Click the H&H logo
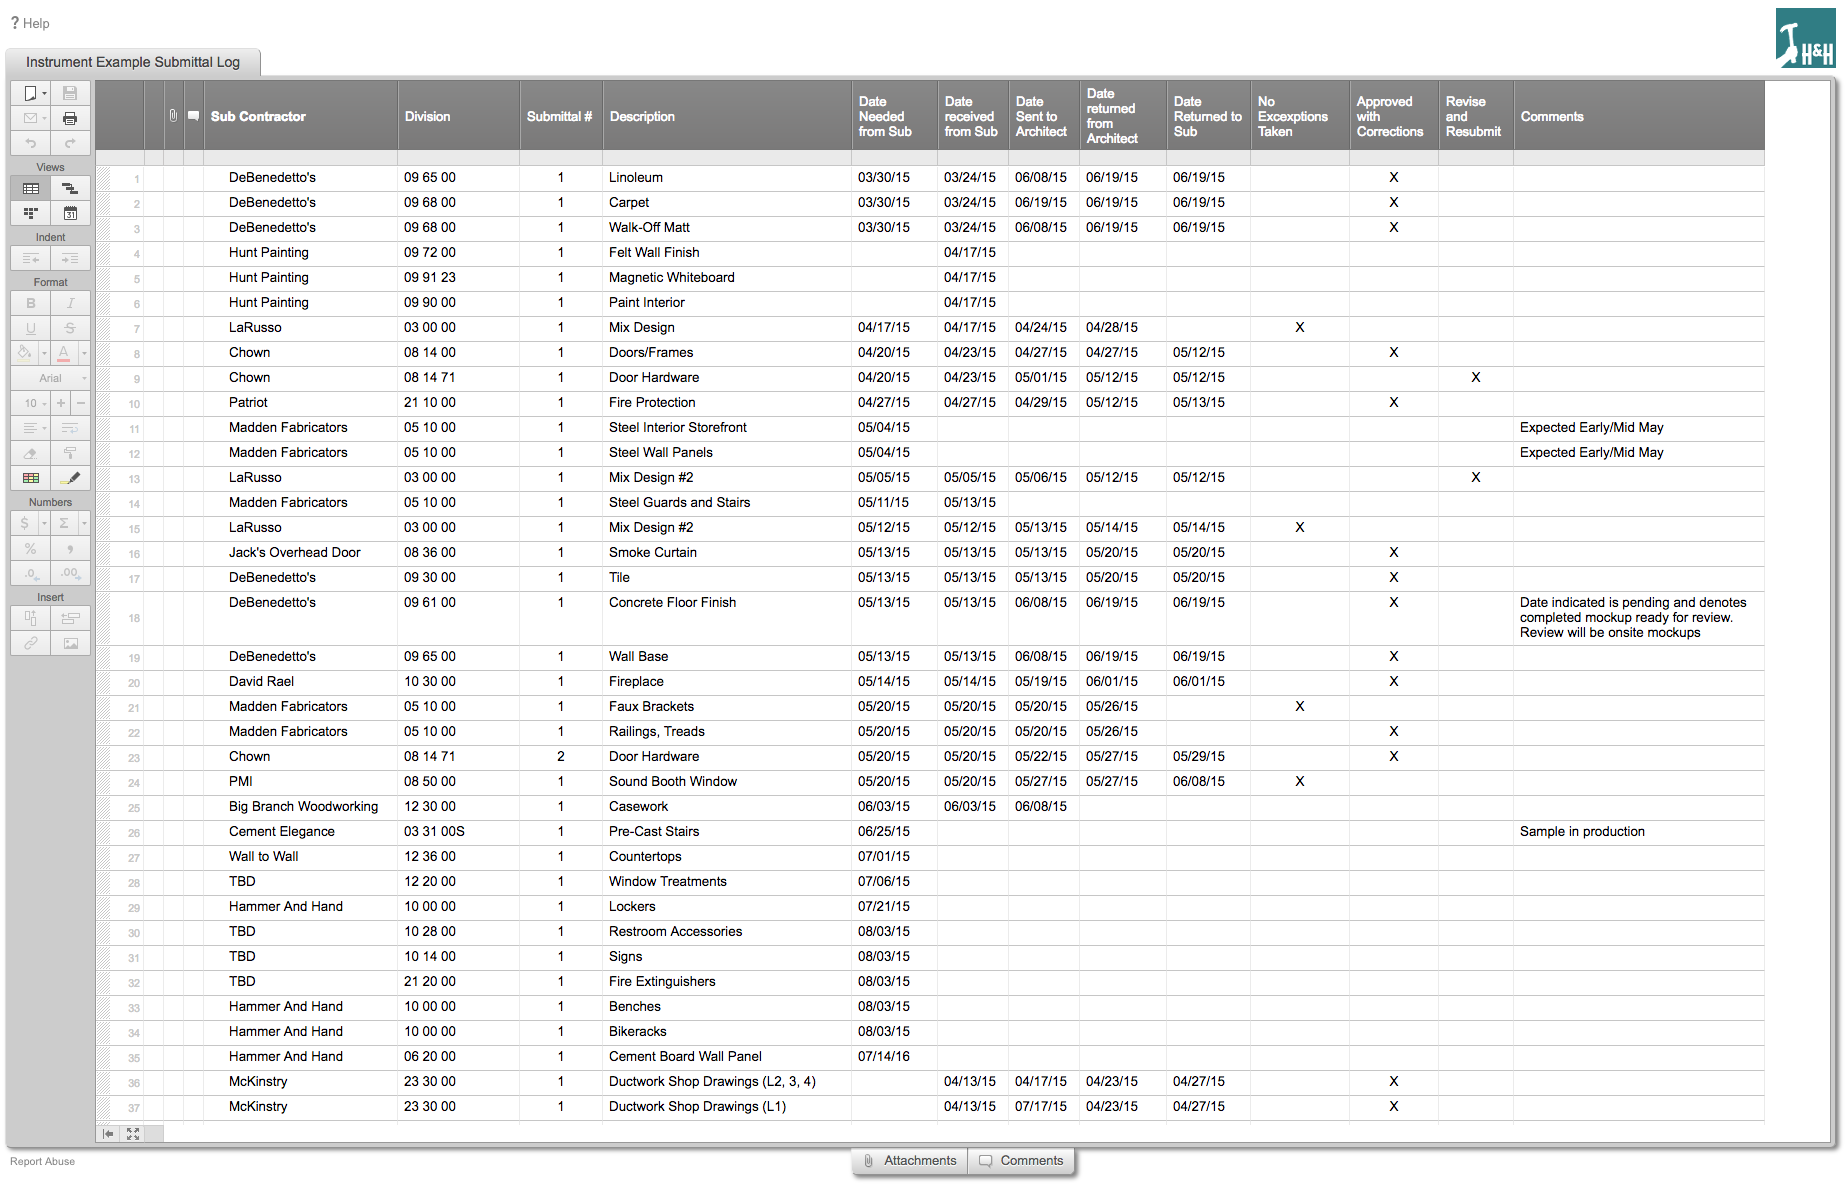Screen dimensions: 1845x1186 point(1805,38)
